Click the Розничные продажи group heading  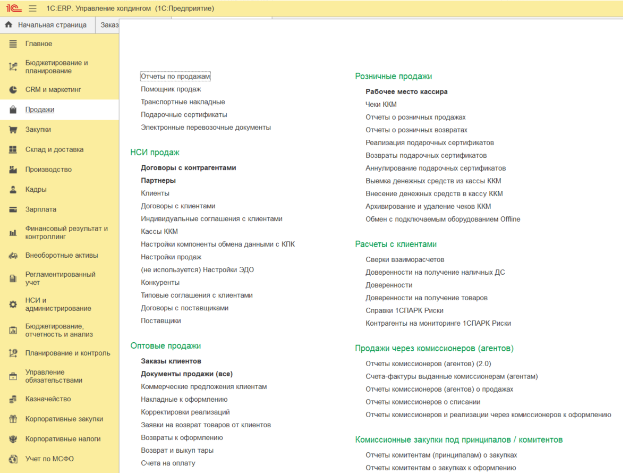point(394,76)
